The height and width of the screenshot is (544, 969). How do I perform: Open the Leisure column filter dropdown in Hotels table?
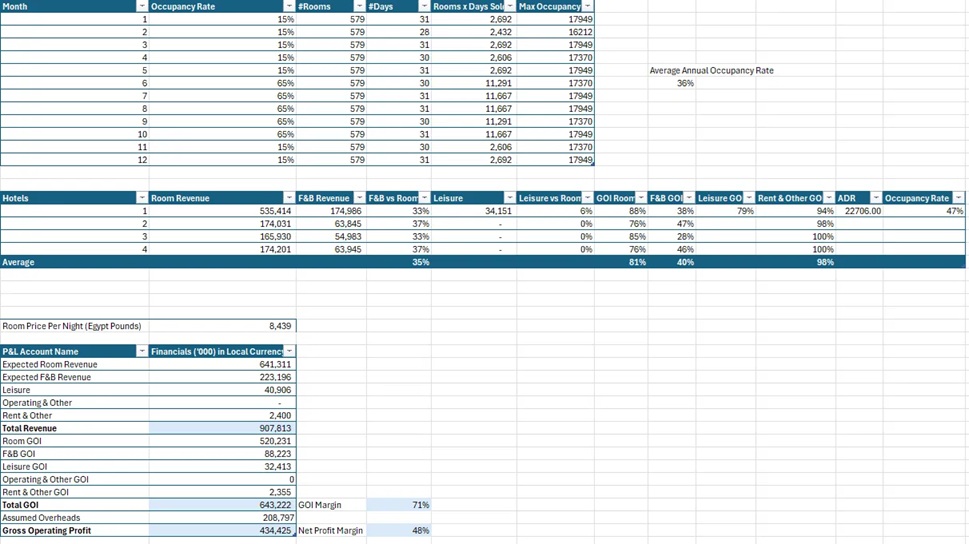coord(510,198)
